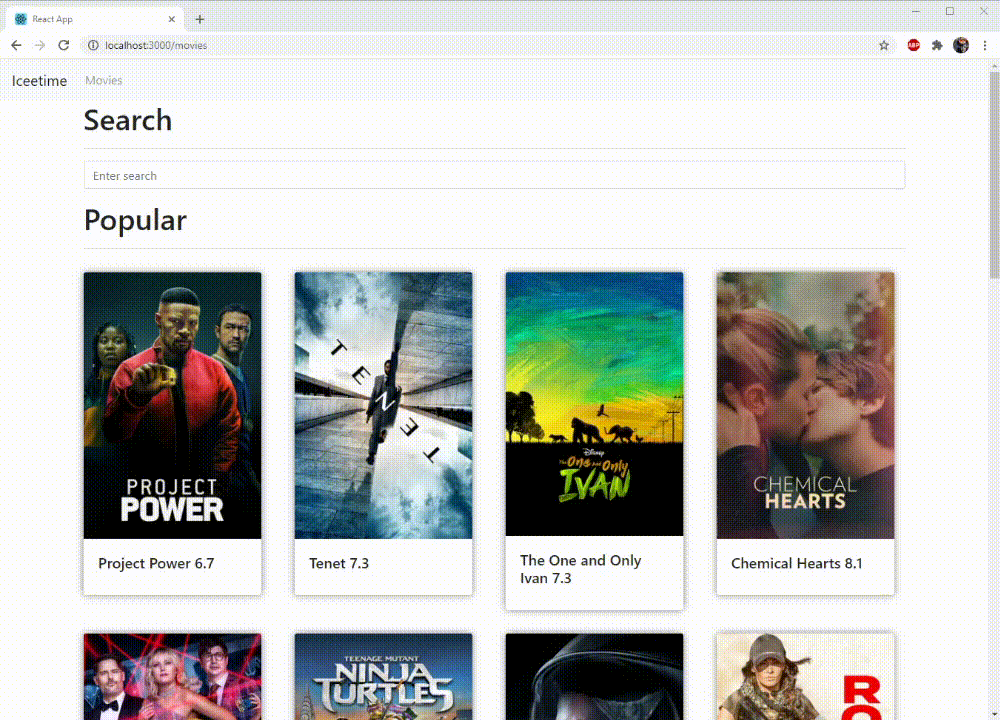Click the scrollbar down arrow

coord(994,714)
